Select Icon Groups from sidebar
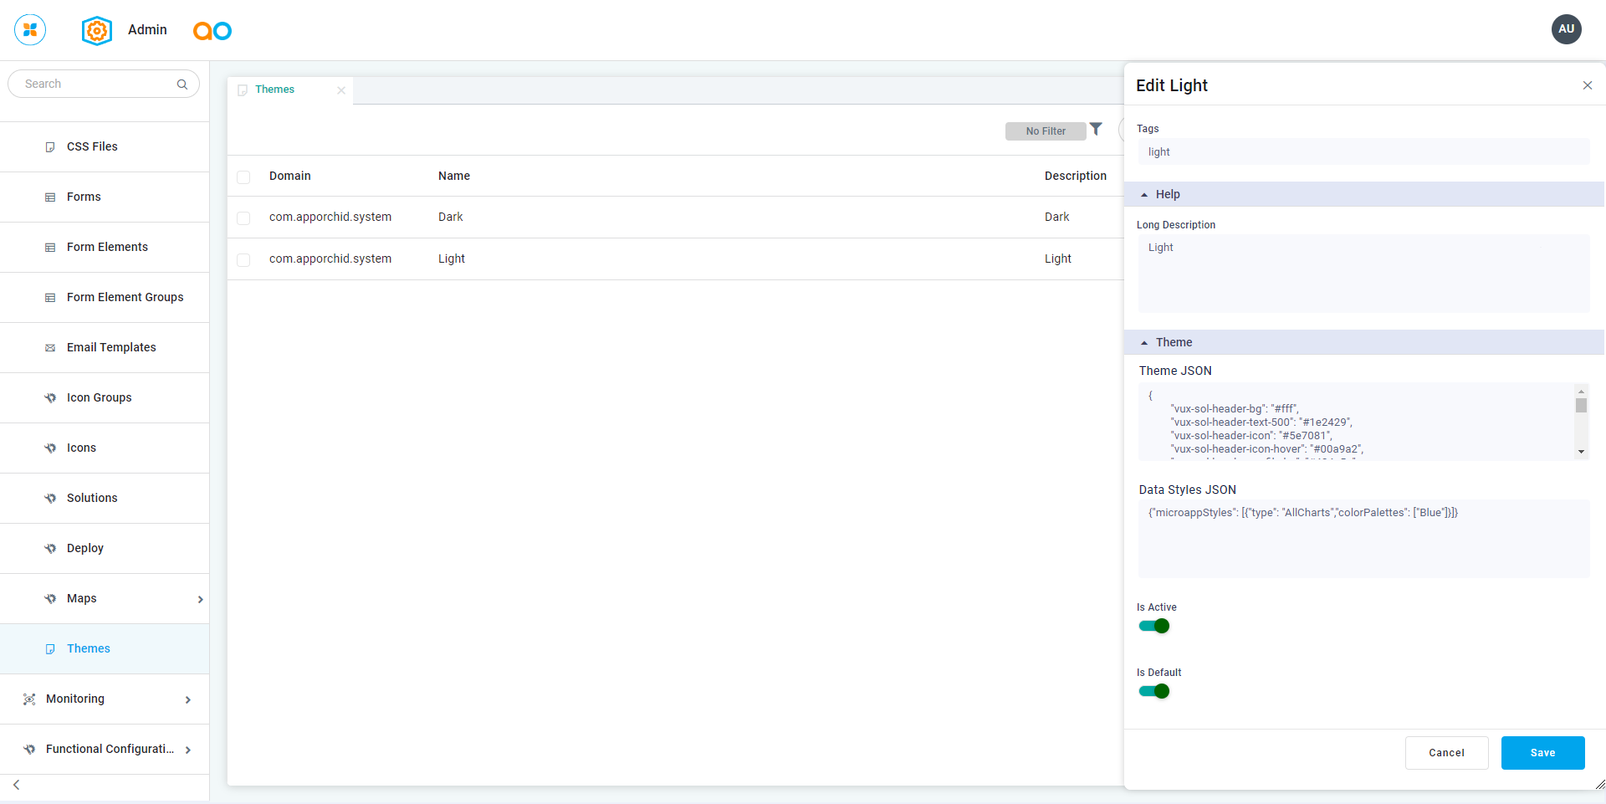This screenshot has height=804, width=1606. 99,398
